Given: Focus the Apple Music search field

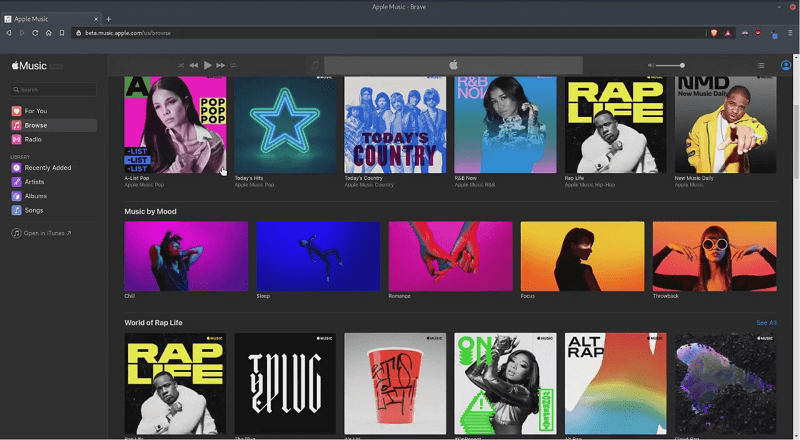Looking at the screenshot, I should pyautogui.click(x=53, y=89).
